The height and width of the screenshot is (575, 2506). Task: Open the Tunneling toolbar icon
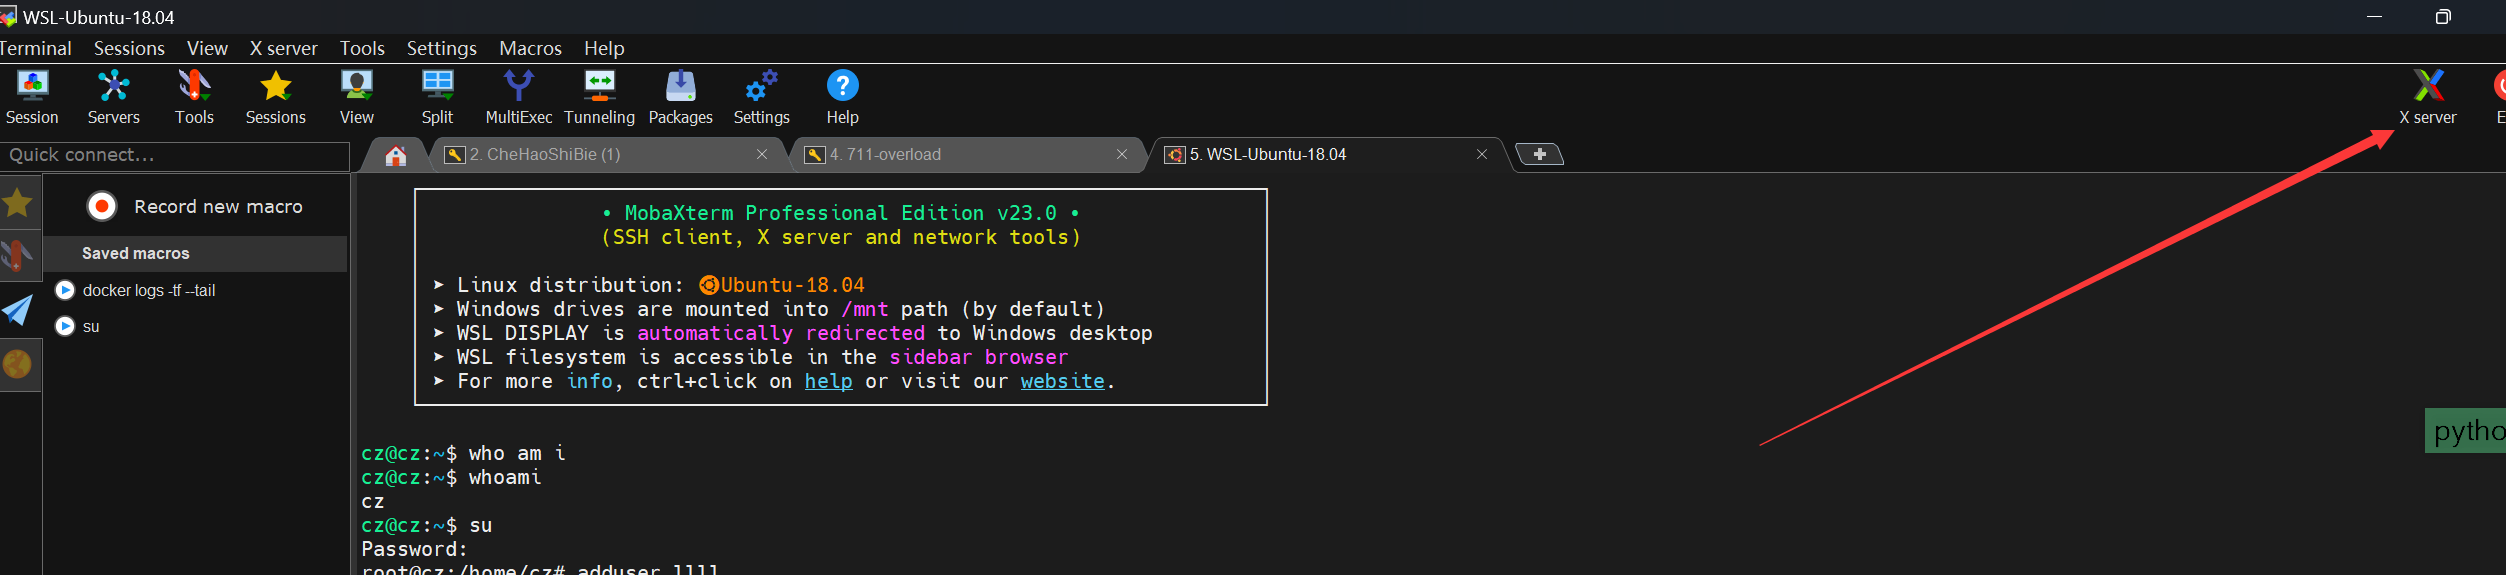tap(599, 97)
